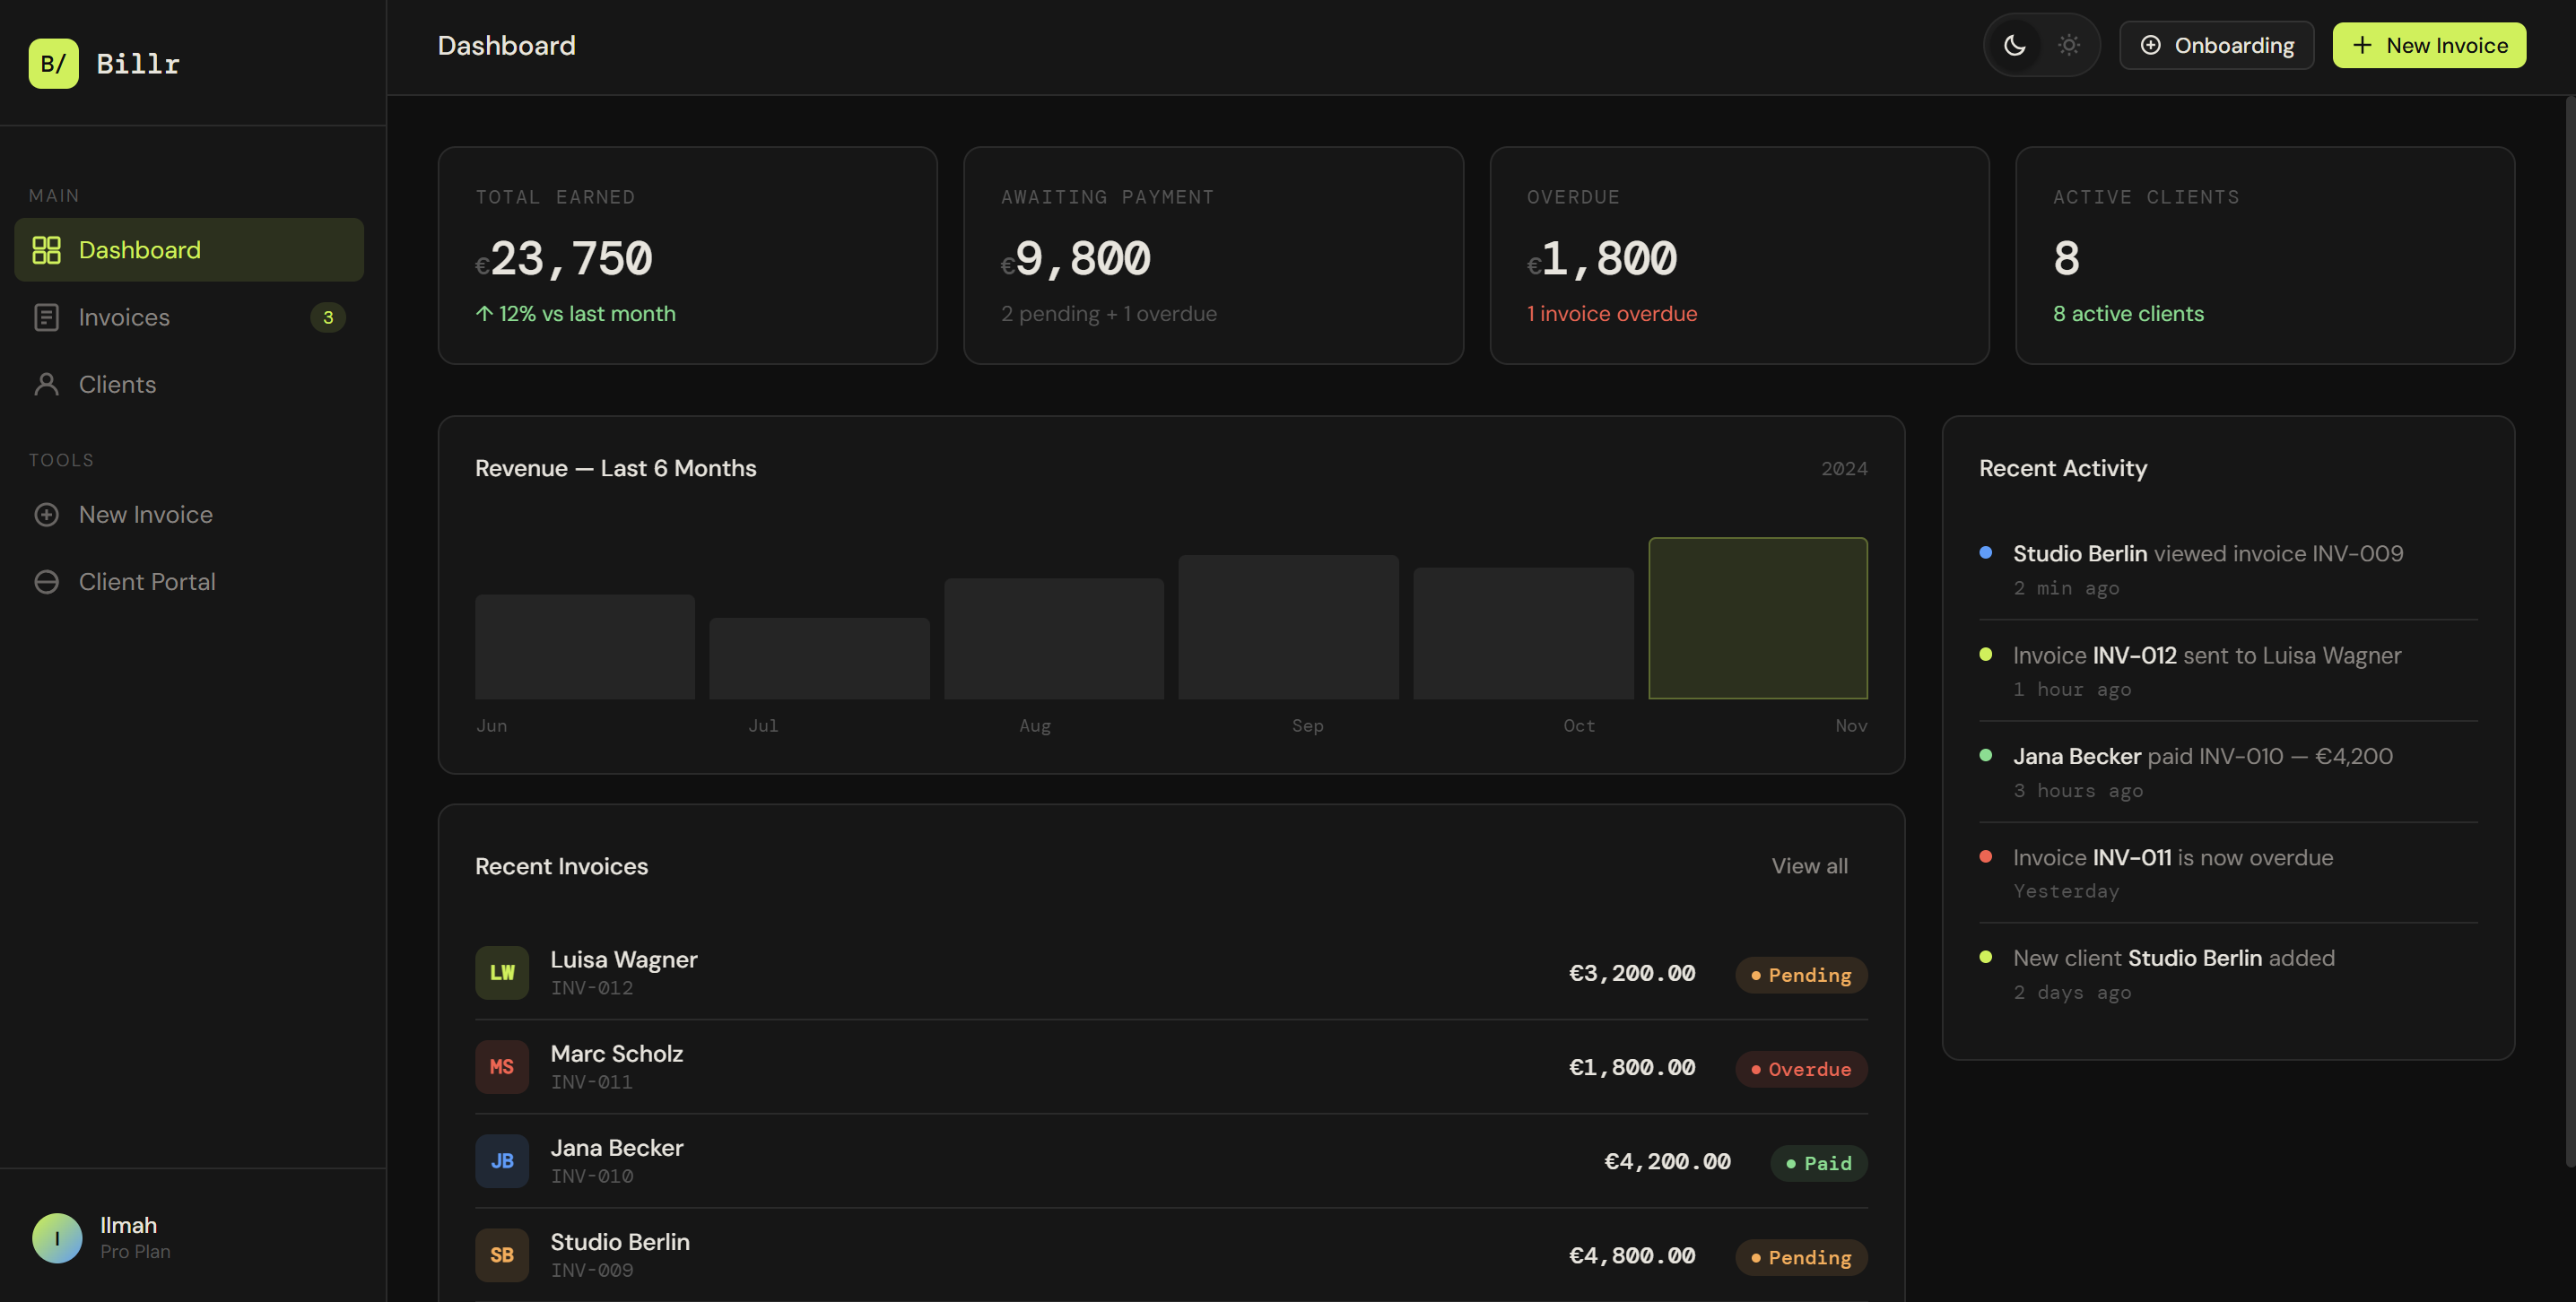Click the MS avatar for Marc Scholz
The image size is (2576, 1302).
coord(502,1067)
